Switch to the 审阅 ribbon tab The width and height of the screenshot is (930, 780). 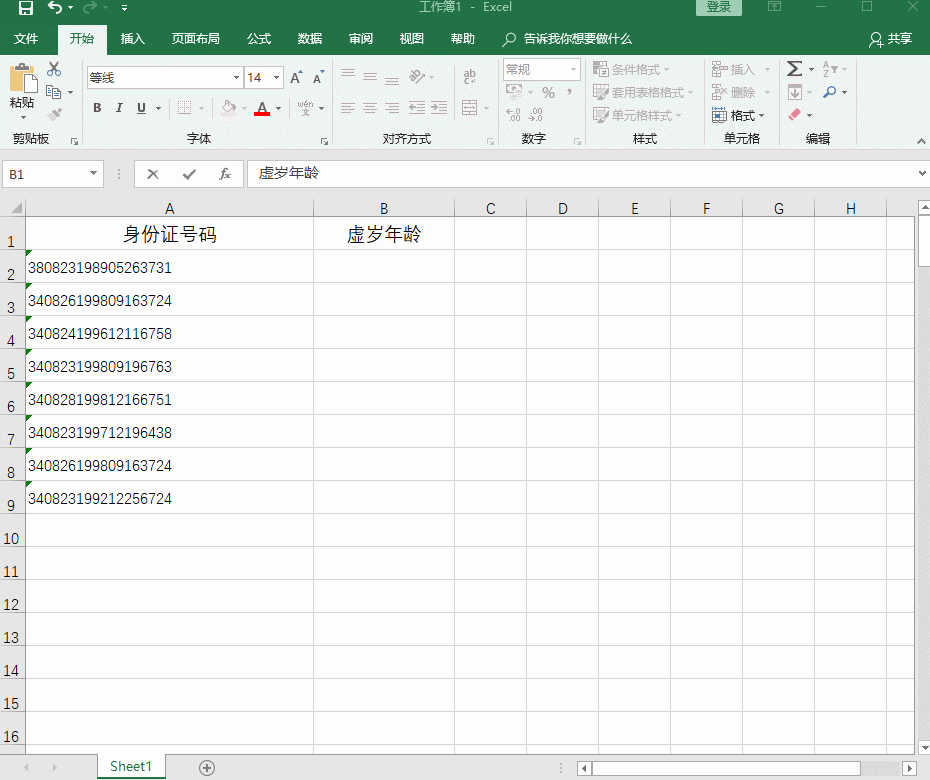pos(361,39)
